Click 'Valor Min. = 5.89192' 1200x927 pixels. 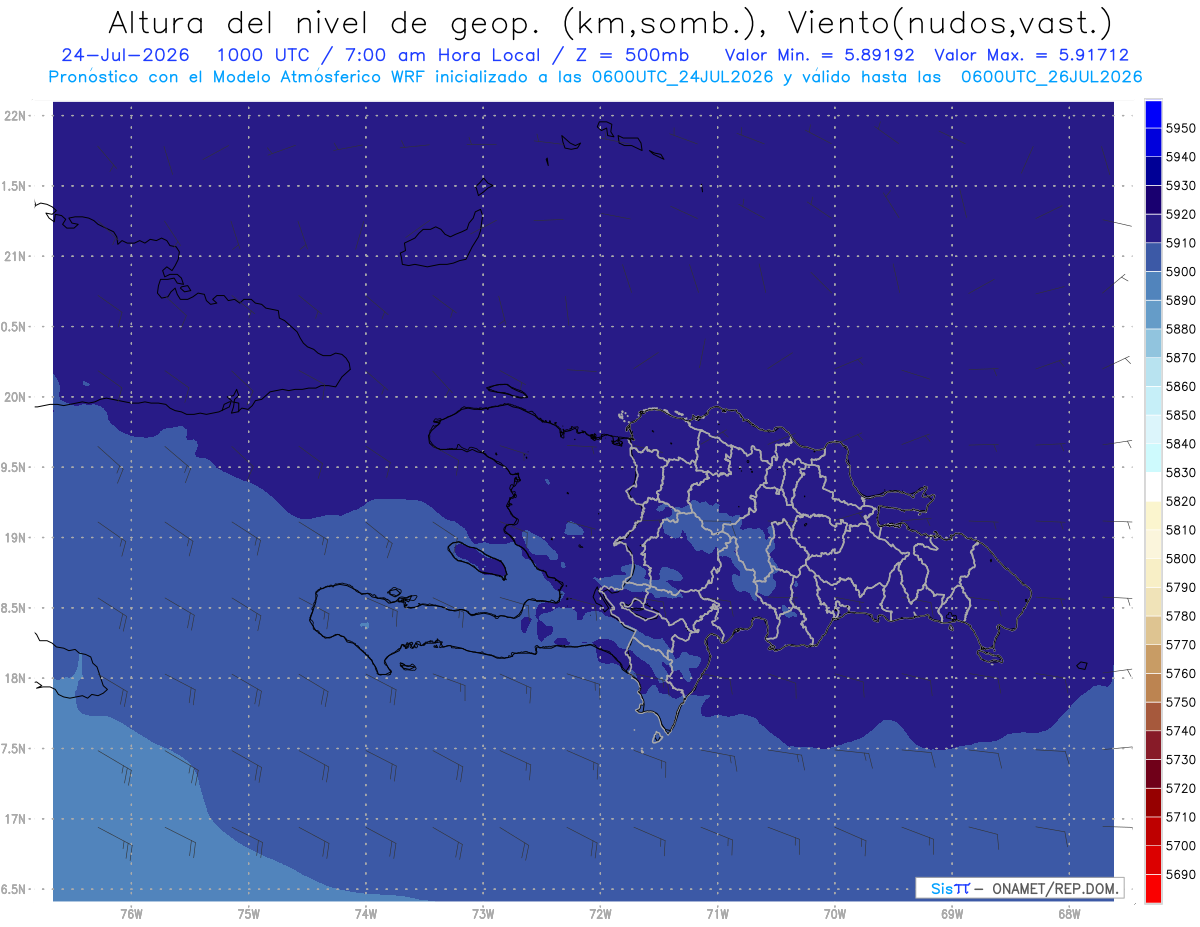819,55
